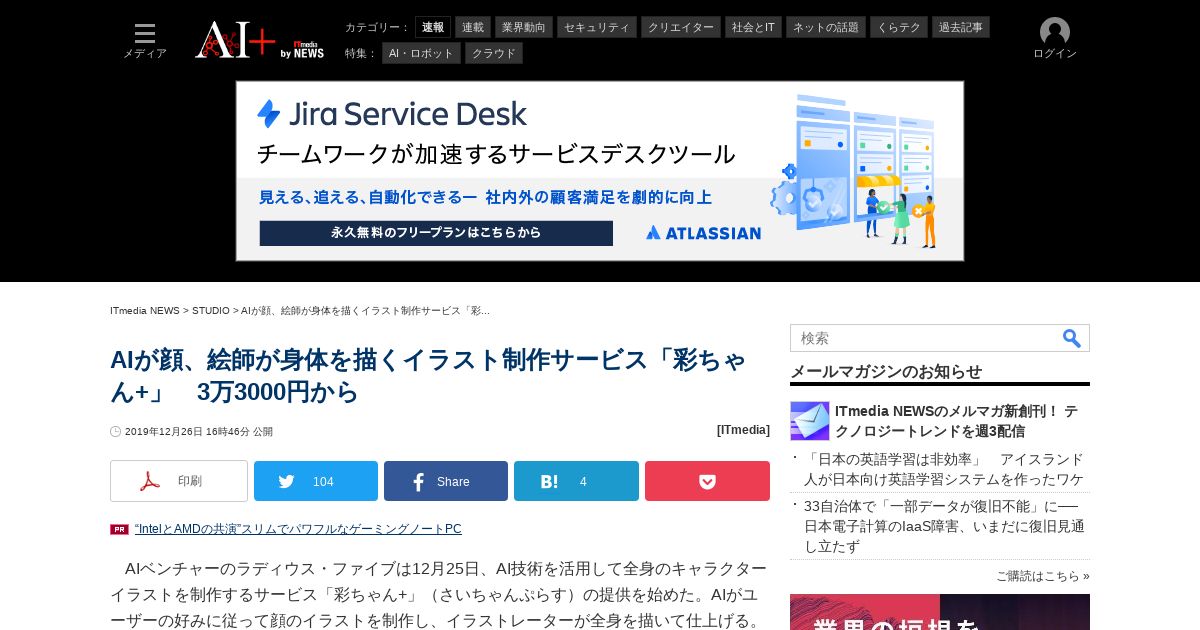Open ITmedia NEWSのメルマガ新創刊 headline
This screenshot has height=630, width=1200.
point(956,421)
